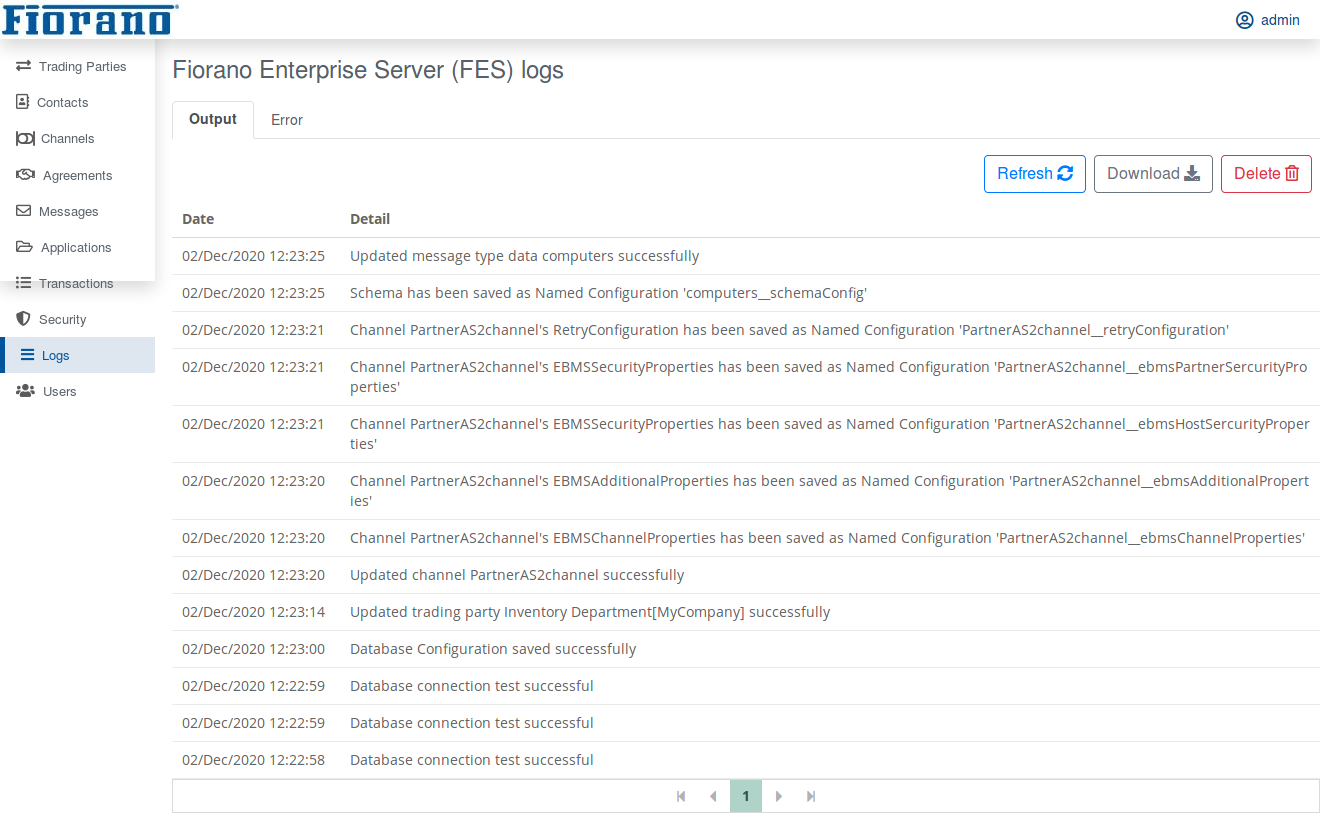
Task: Click the 12:23:00 date cell
Action: click(253, 649)
